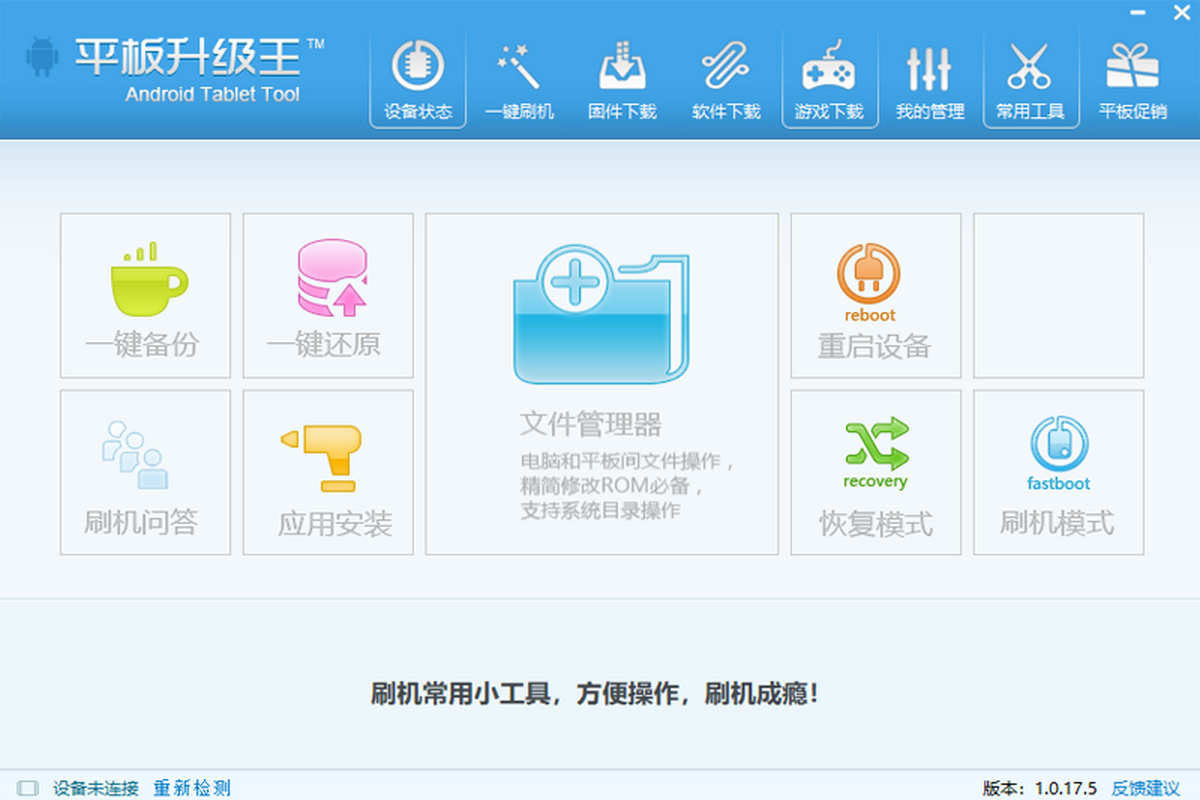Click the 应用安装 yellow drill icon
The width and height of the screenshot is (1200, 800).
click(322, 457)
